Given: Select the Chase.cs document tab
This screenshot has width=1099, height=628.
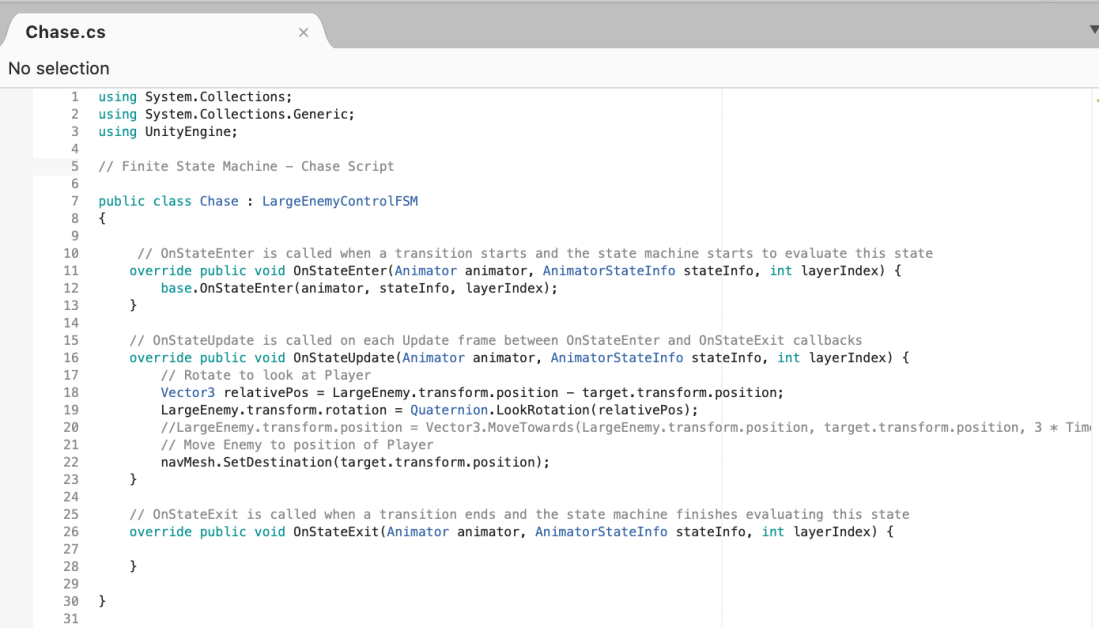Looking at the screenshot, I should click(x=66, y=32).
